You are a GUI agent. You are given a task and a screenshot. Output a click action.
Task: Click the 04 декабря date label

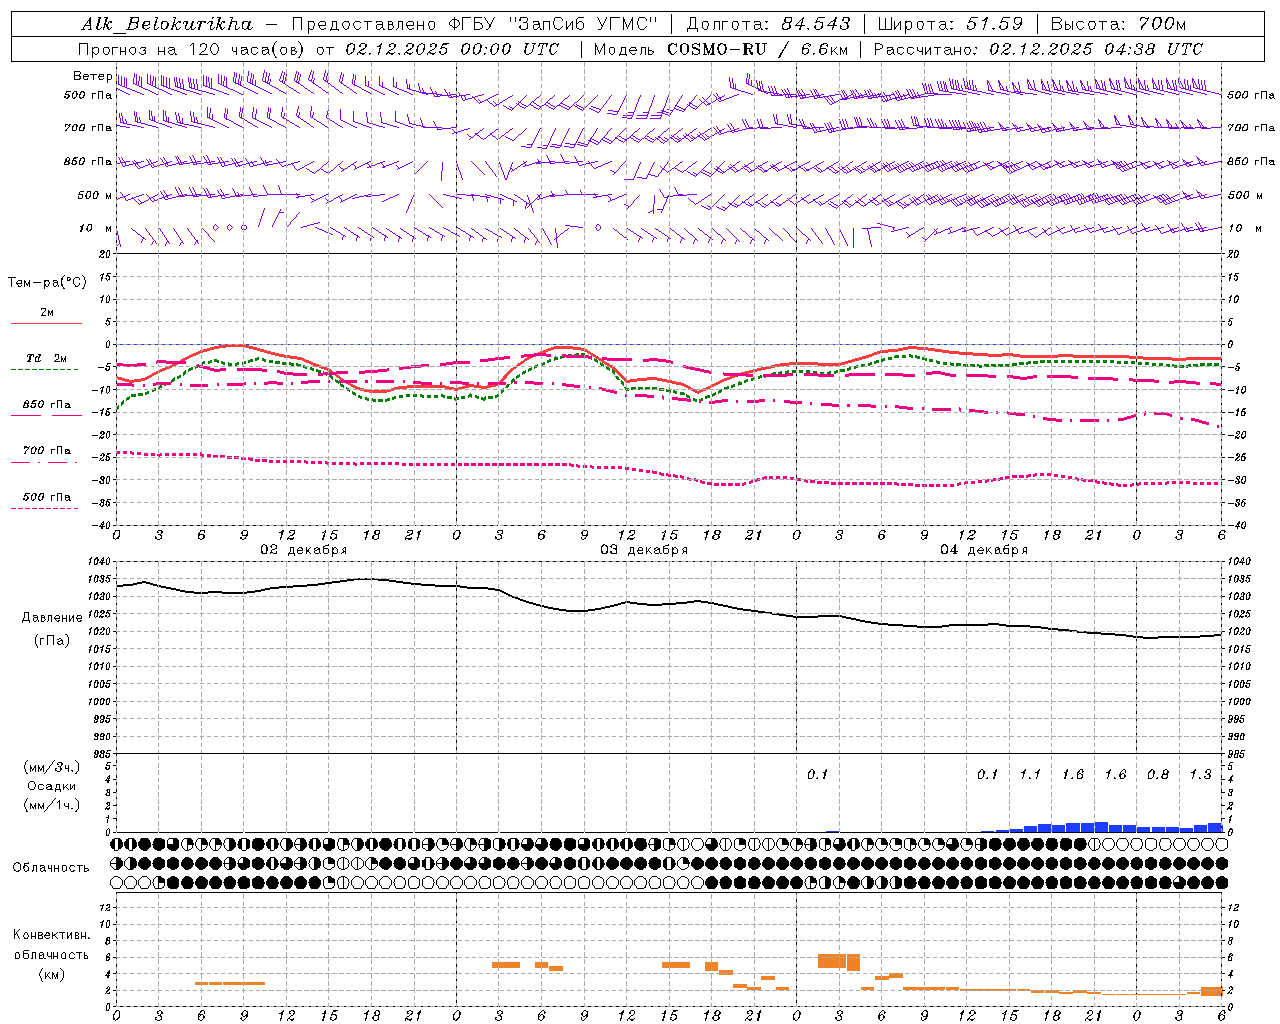(984, 550)
